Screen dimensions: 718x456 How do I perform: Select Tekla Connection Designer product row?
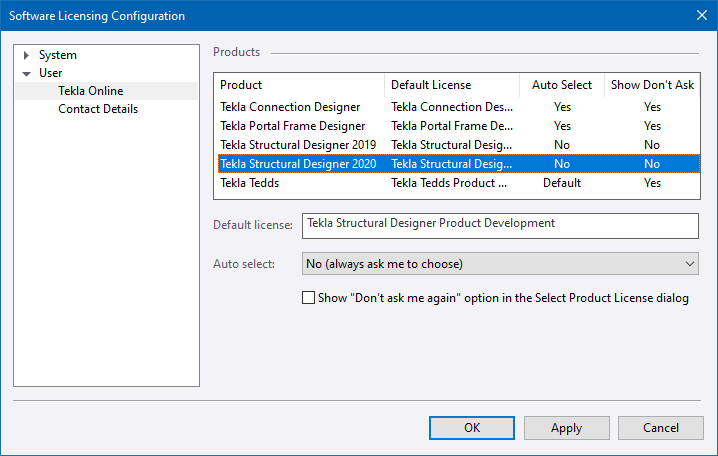(458, 107)
